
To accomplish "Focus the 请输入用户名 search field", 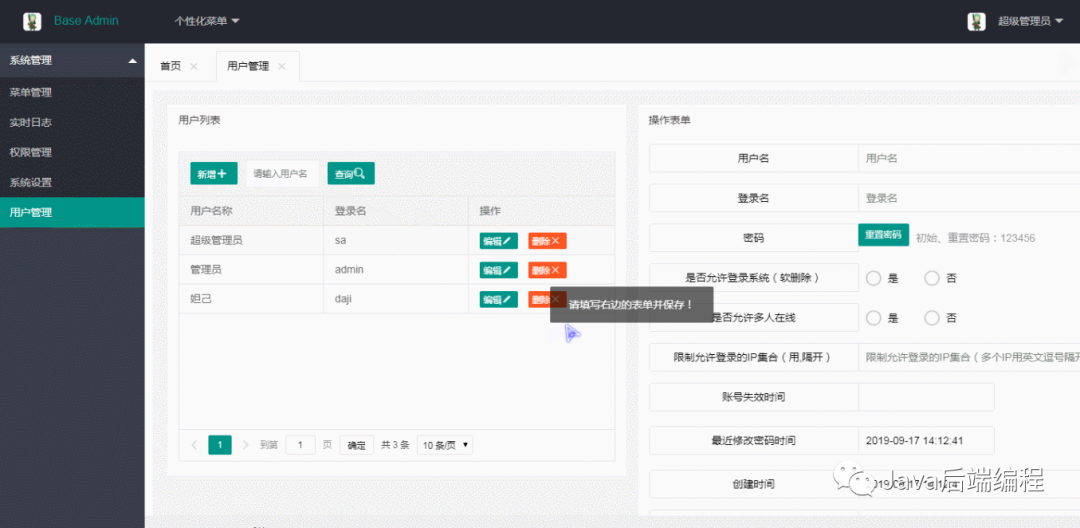I will [282, 173].
